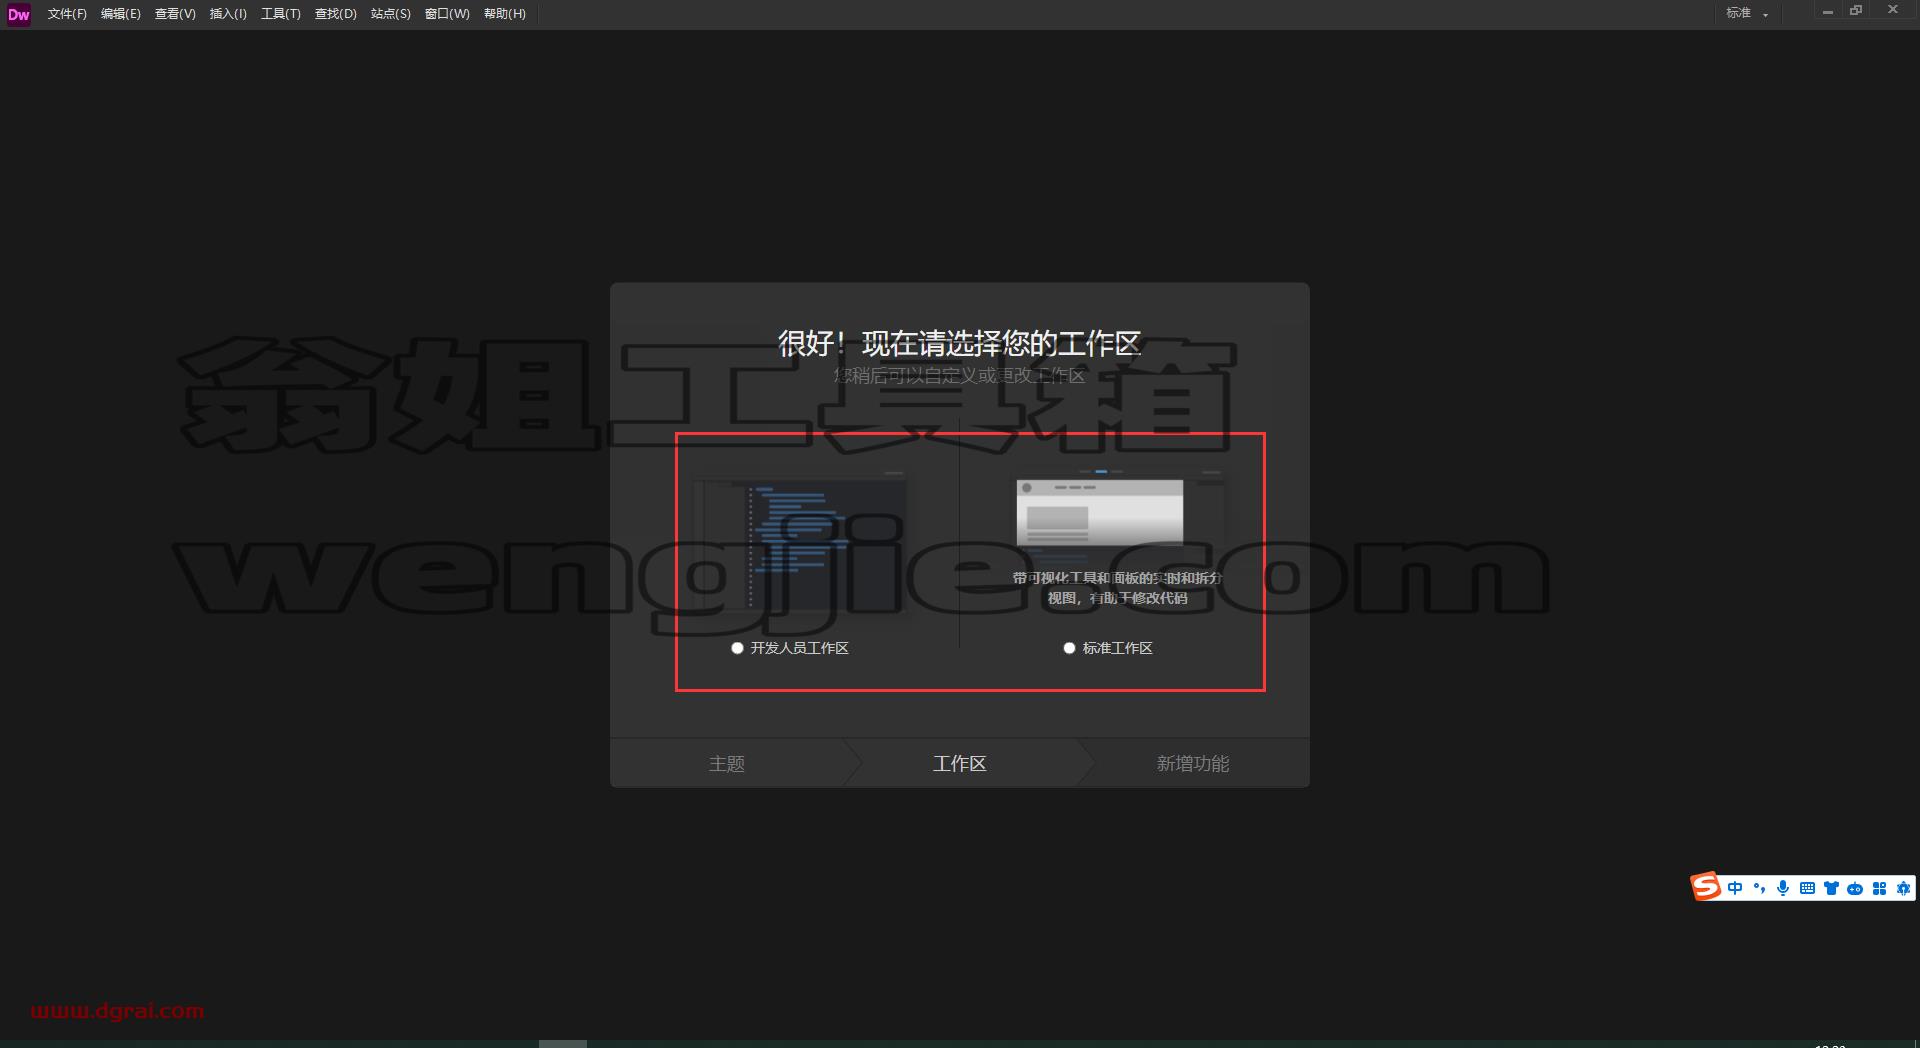
Task: Select the 标准工作区 radio button
Action: 1069,648
